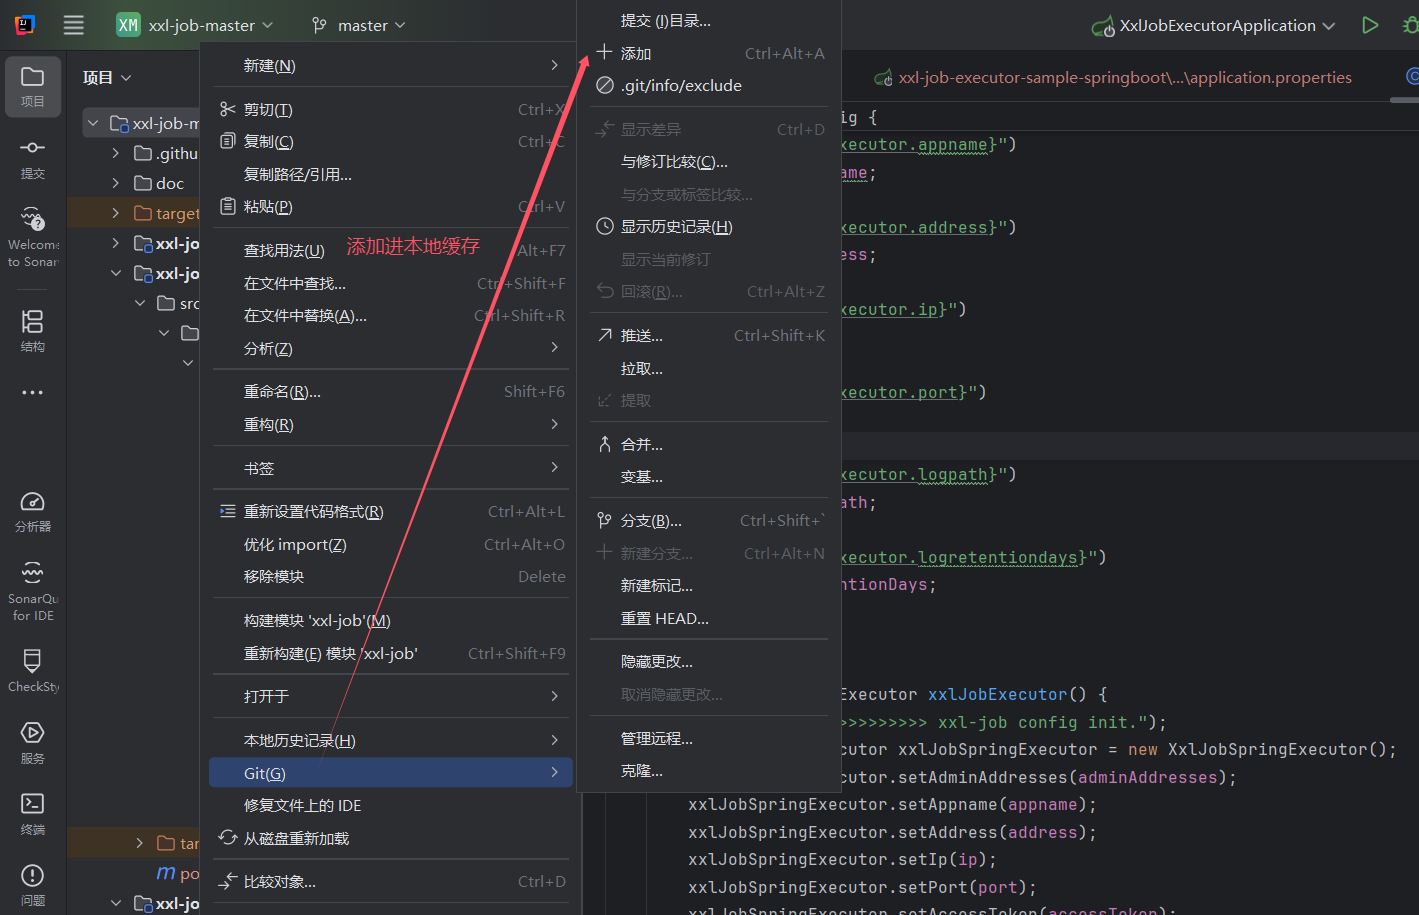Open the master branch dropdown
The width and height of the screenshot is (1419, 915).
[358, 25]
